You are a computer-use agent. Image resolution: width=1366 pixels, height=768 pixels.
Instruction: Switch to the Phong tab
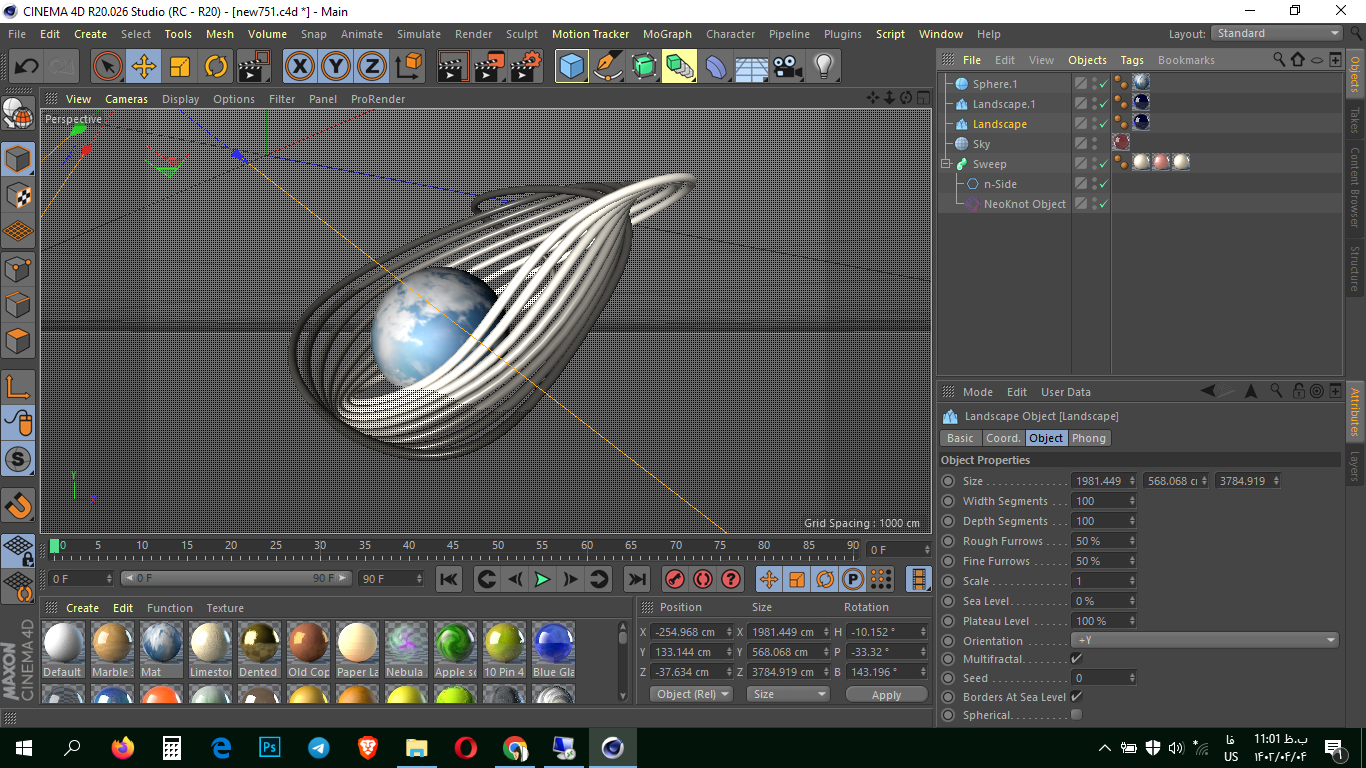[1089, 438]
